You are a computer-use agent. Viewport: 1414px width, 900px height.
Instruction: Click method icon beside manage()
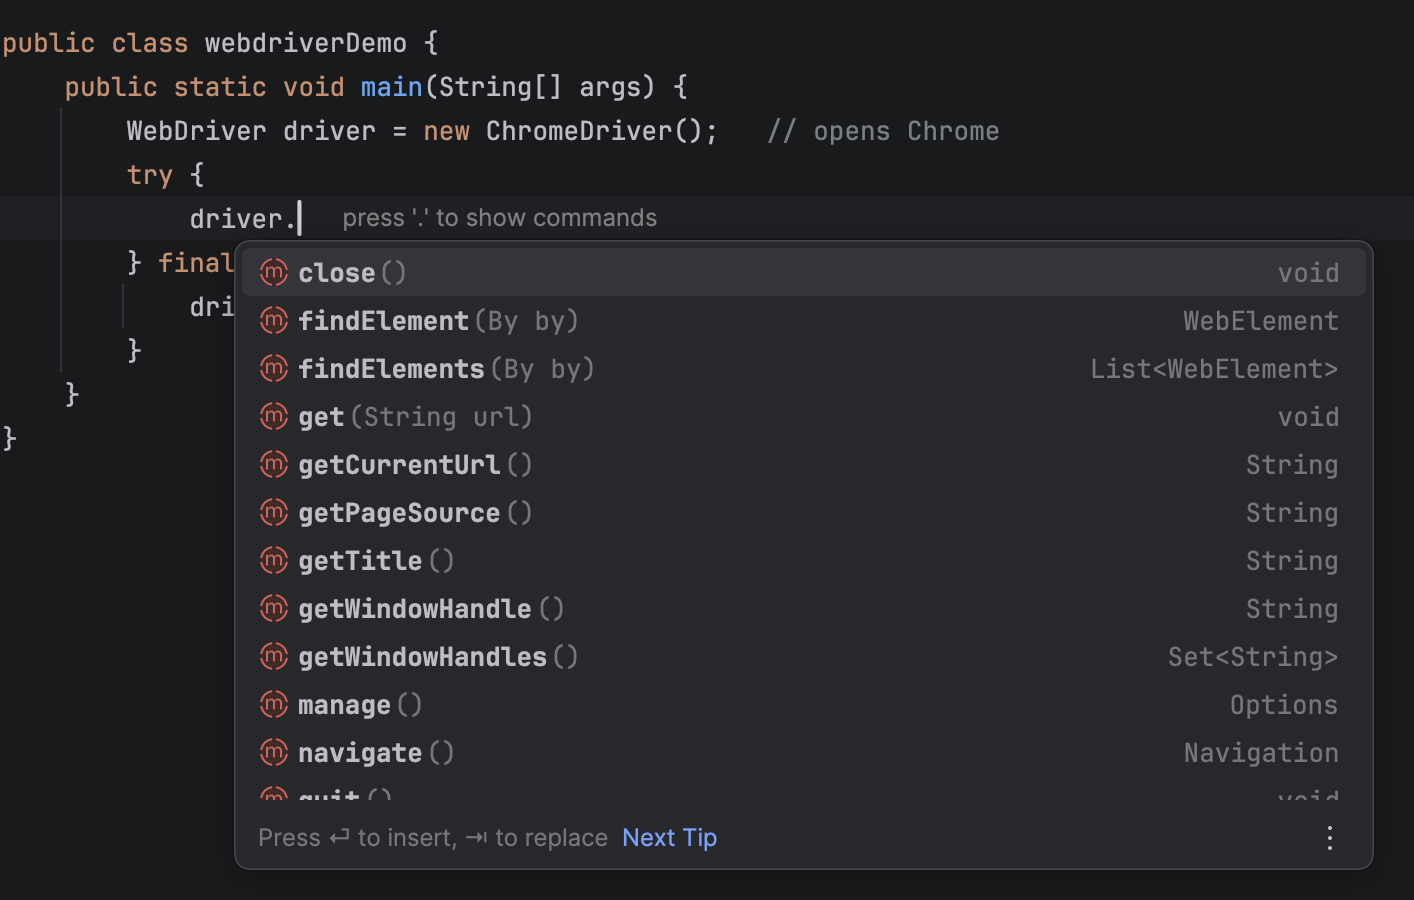tap(274, 704)
